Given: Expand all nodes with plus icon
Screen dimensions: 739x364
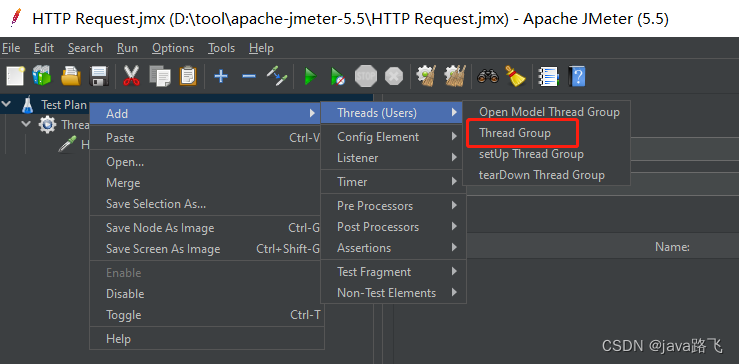Looking at the screenshot, I should point(221,75).
